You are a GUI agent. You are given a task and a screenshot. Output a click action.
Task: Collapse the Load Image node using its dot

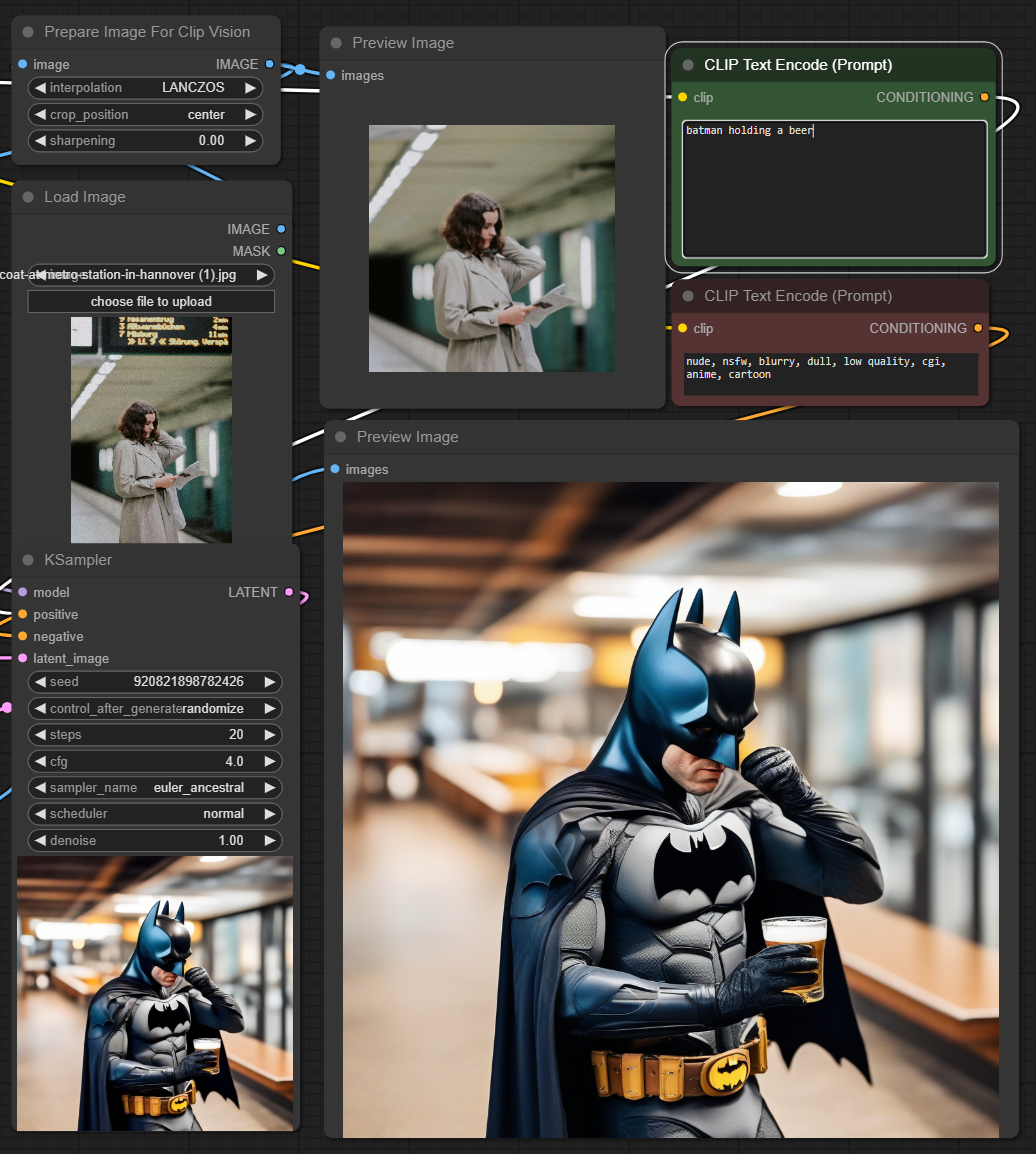pyautogui.click(x=28, y=197)
